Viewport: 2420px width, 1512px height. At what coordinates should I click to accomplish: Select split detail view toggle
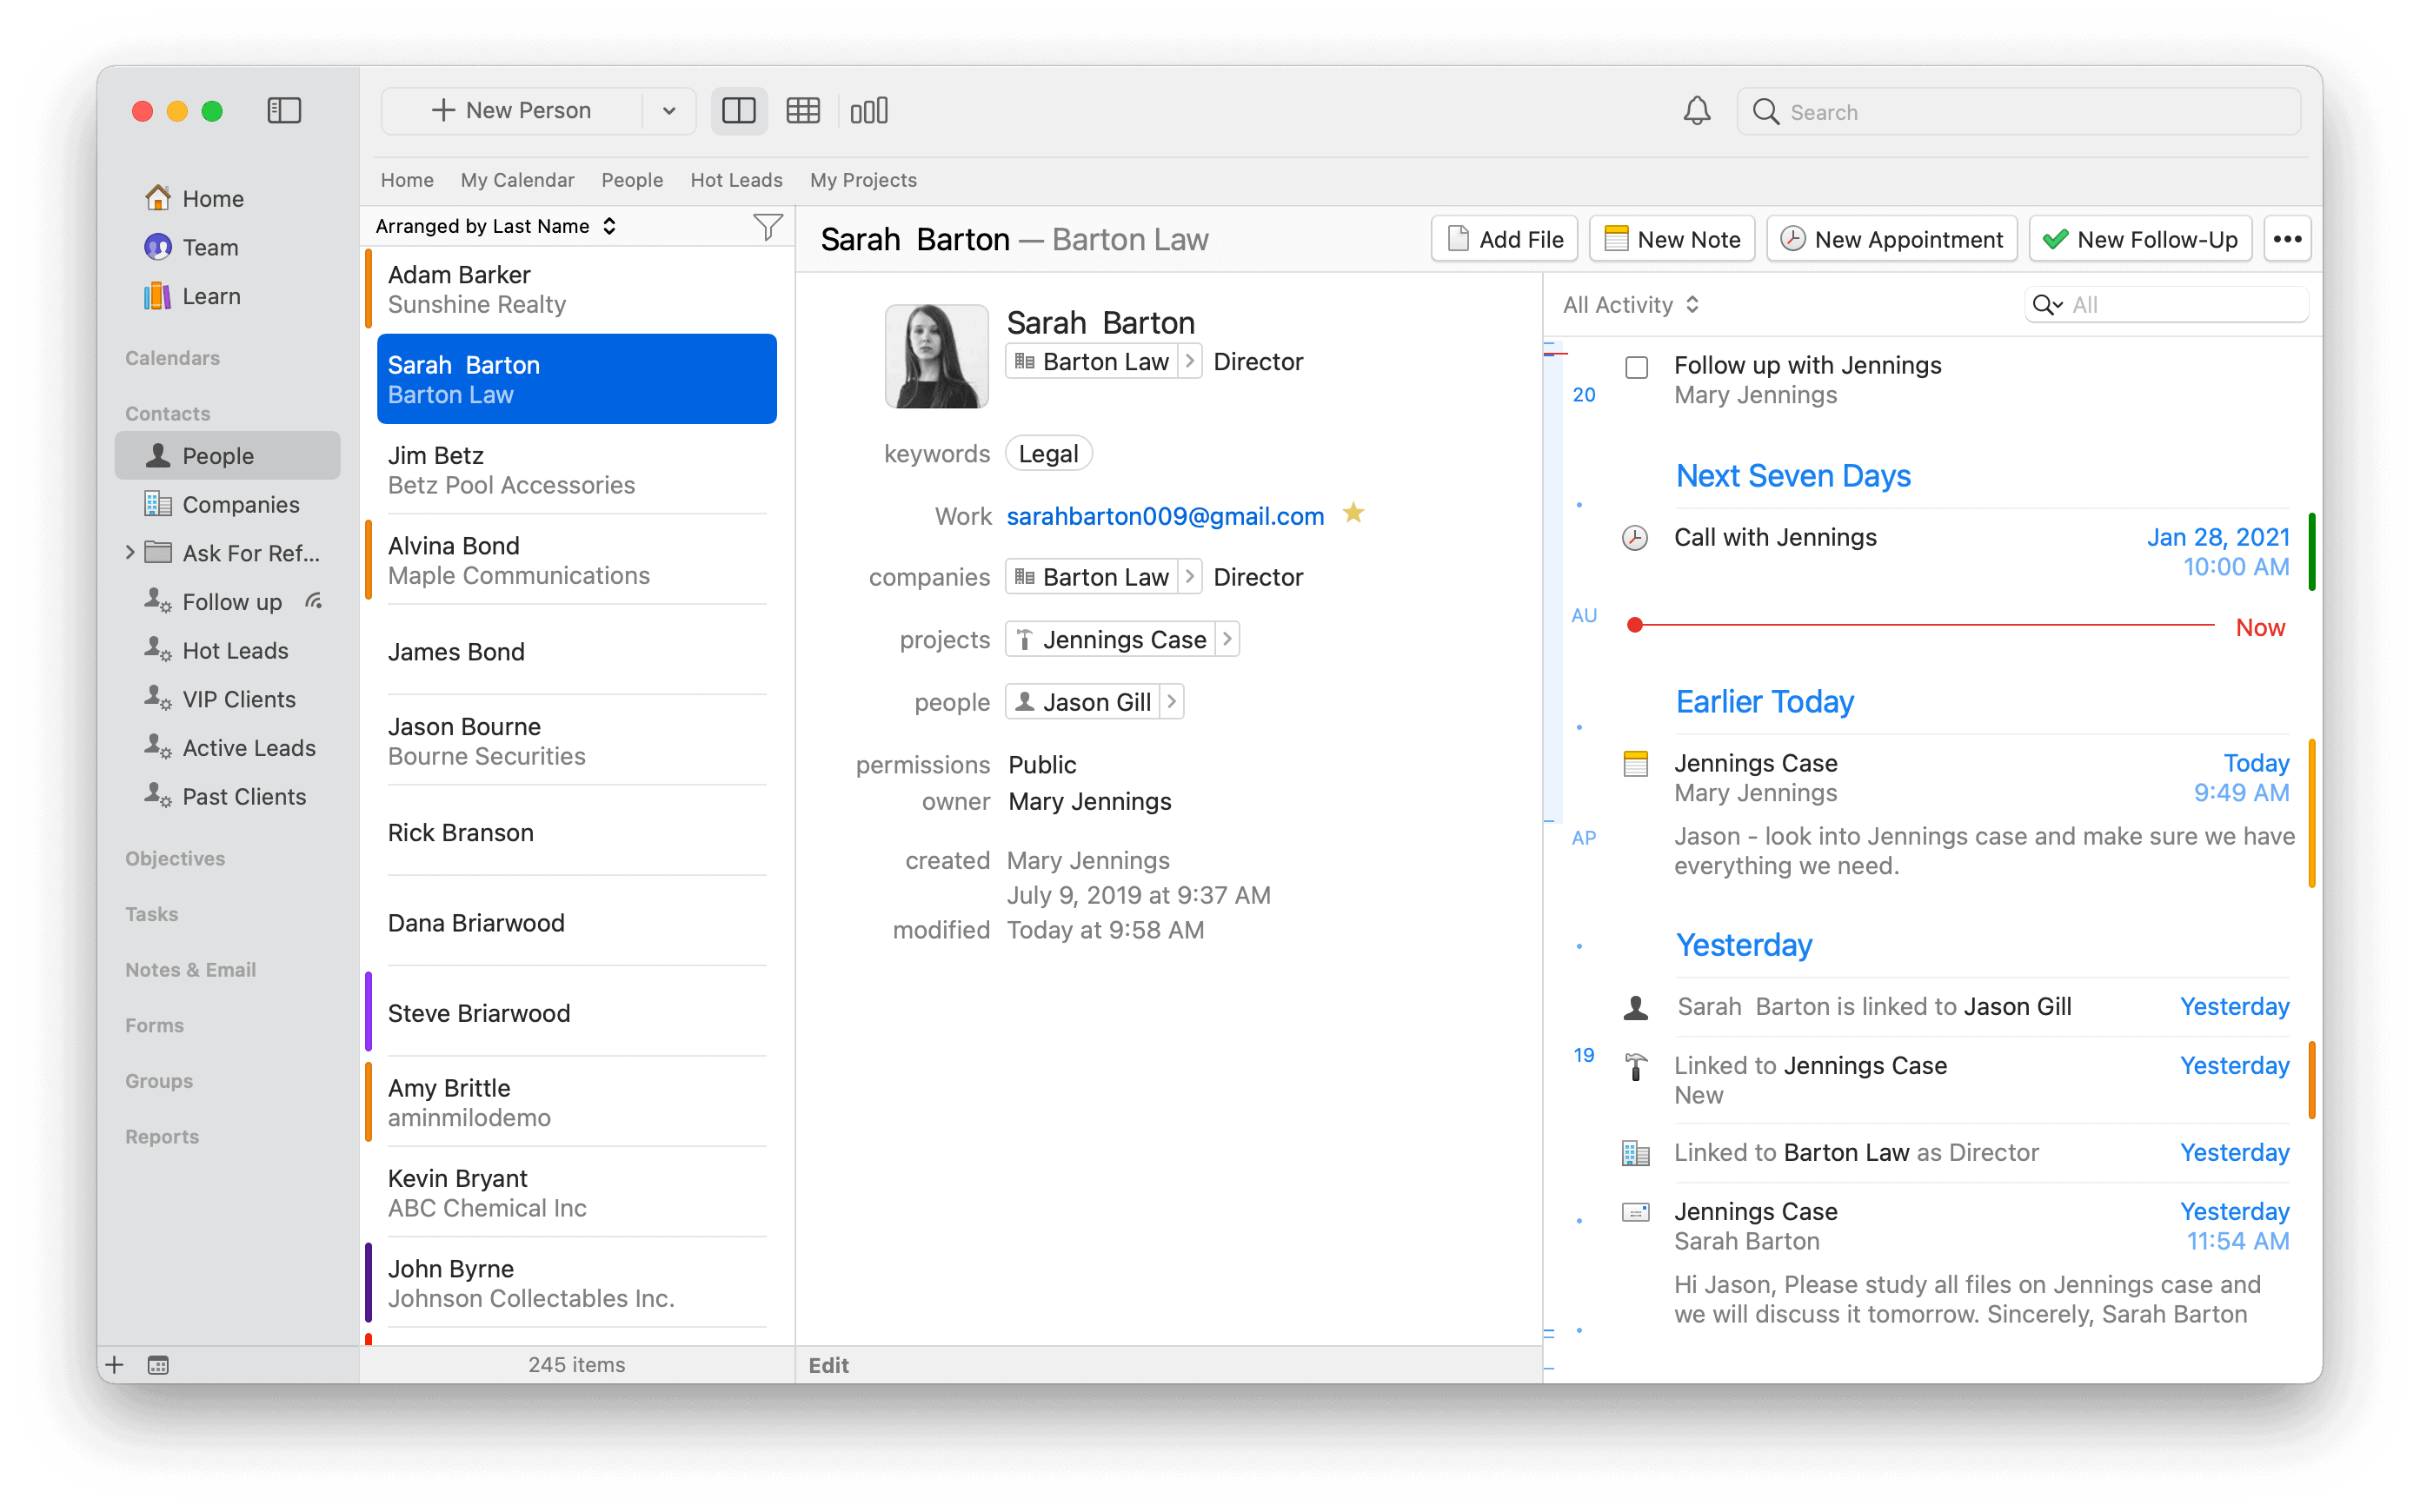(739, 111)
